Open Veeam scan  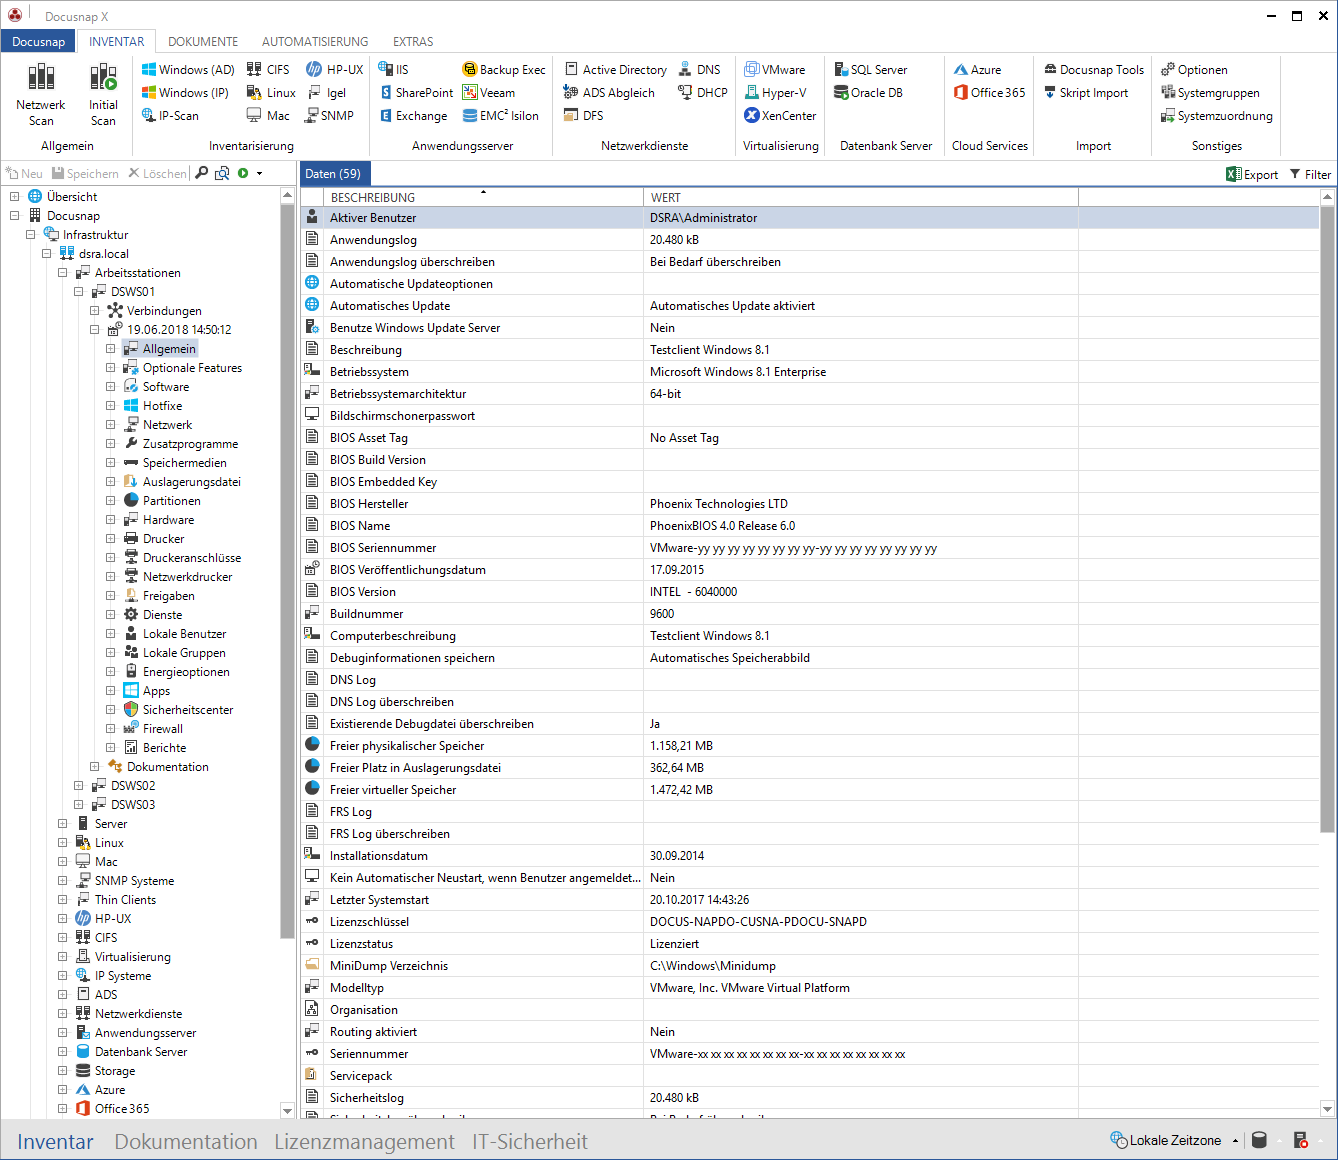click(488, 92)
